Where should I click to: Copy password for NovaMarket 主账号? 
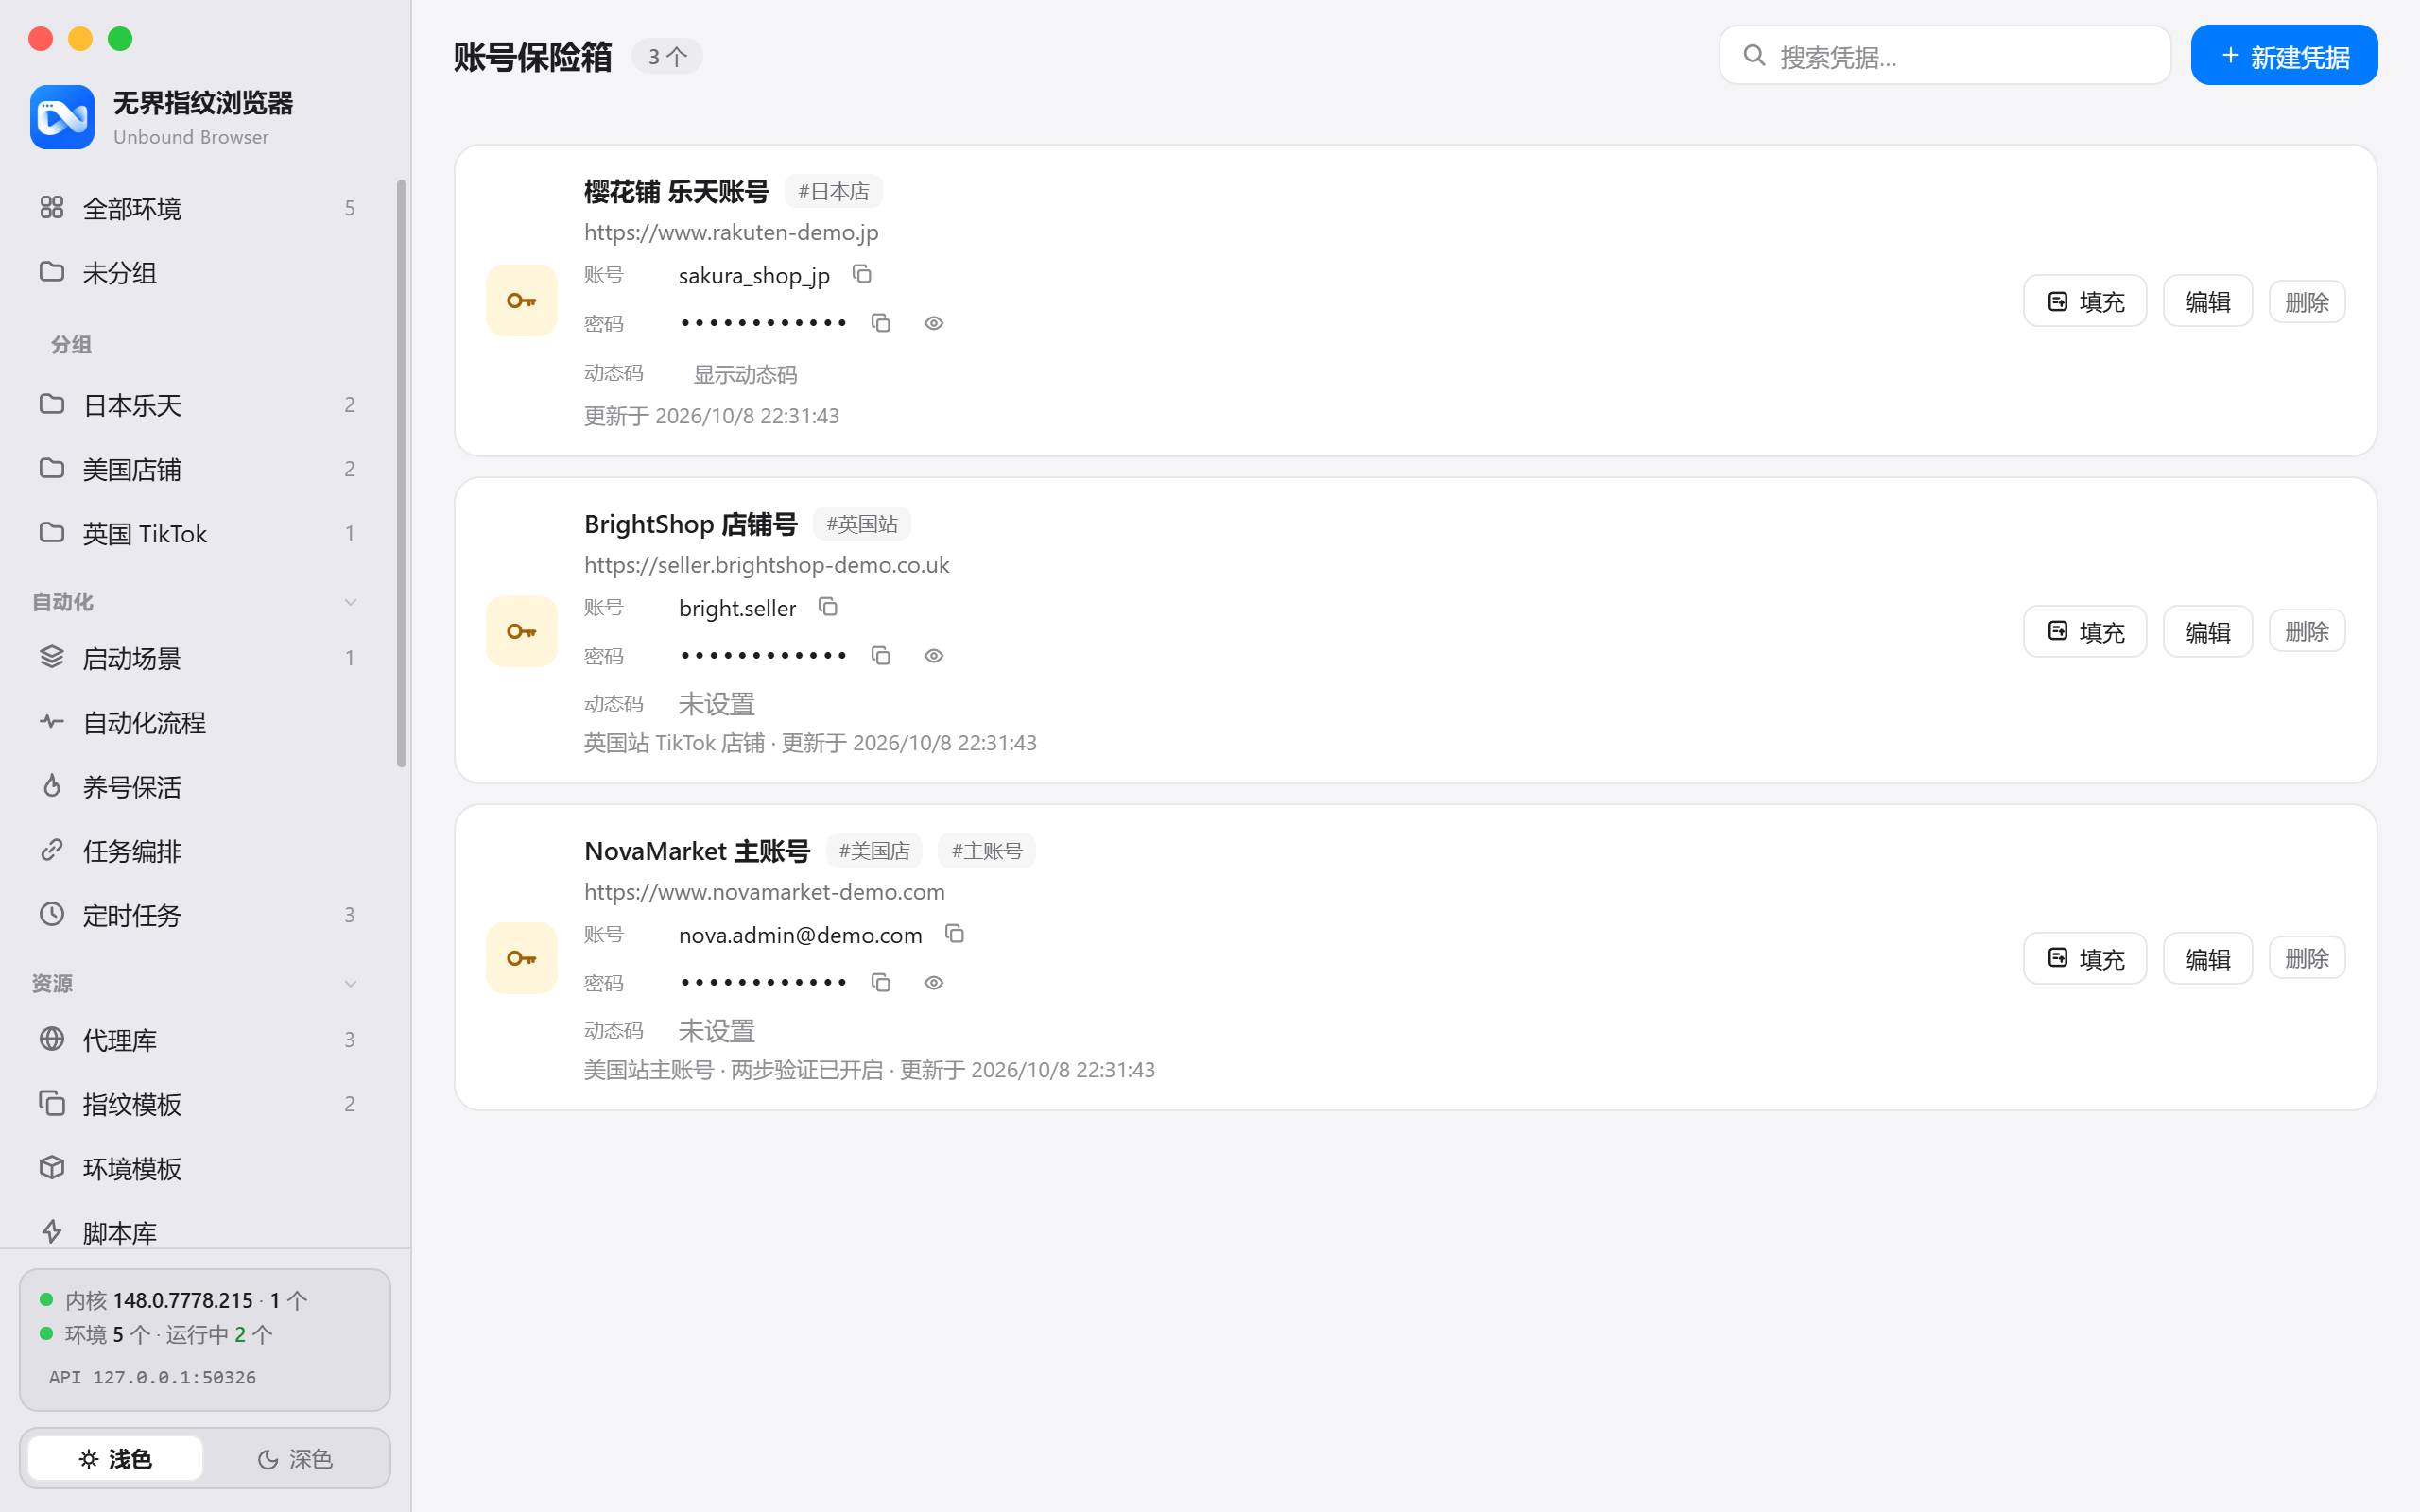[x=880, y=983]
